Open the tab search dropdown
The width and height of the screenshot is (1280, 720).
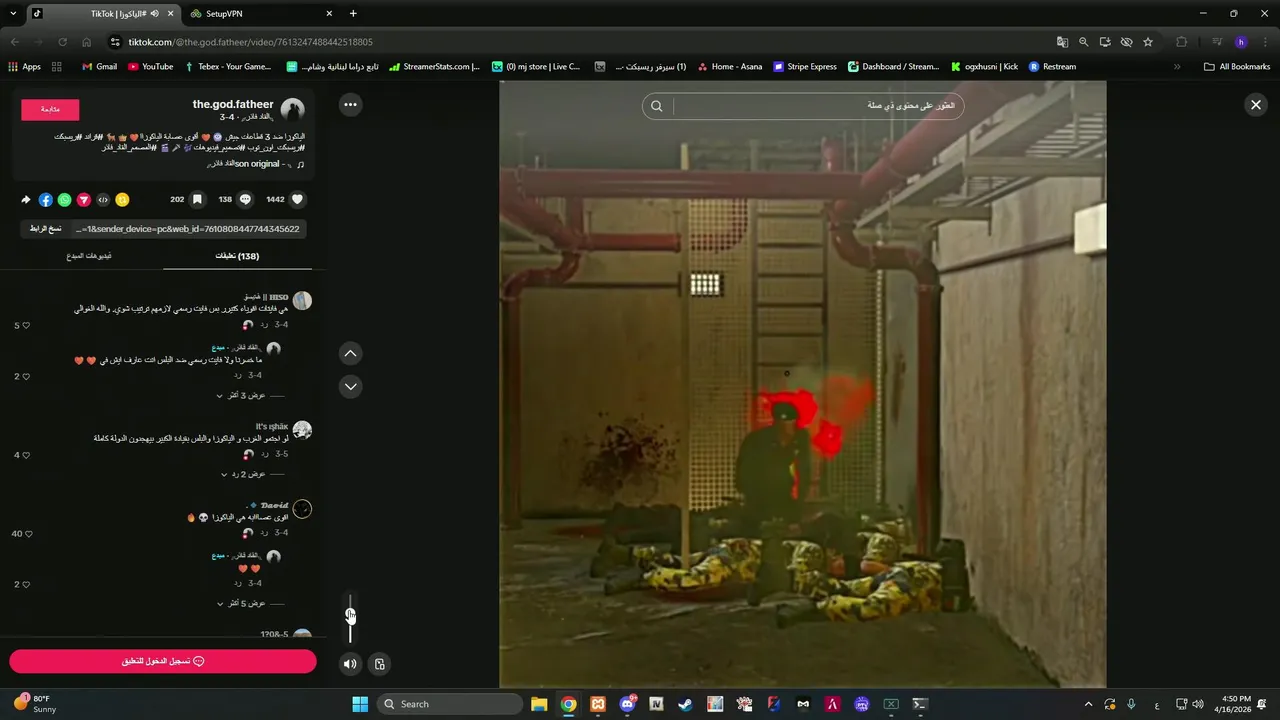point(13,14)
